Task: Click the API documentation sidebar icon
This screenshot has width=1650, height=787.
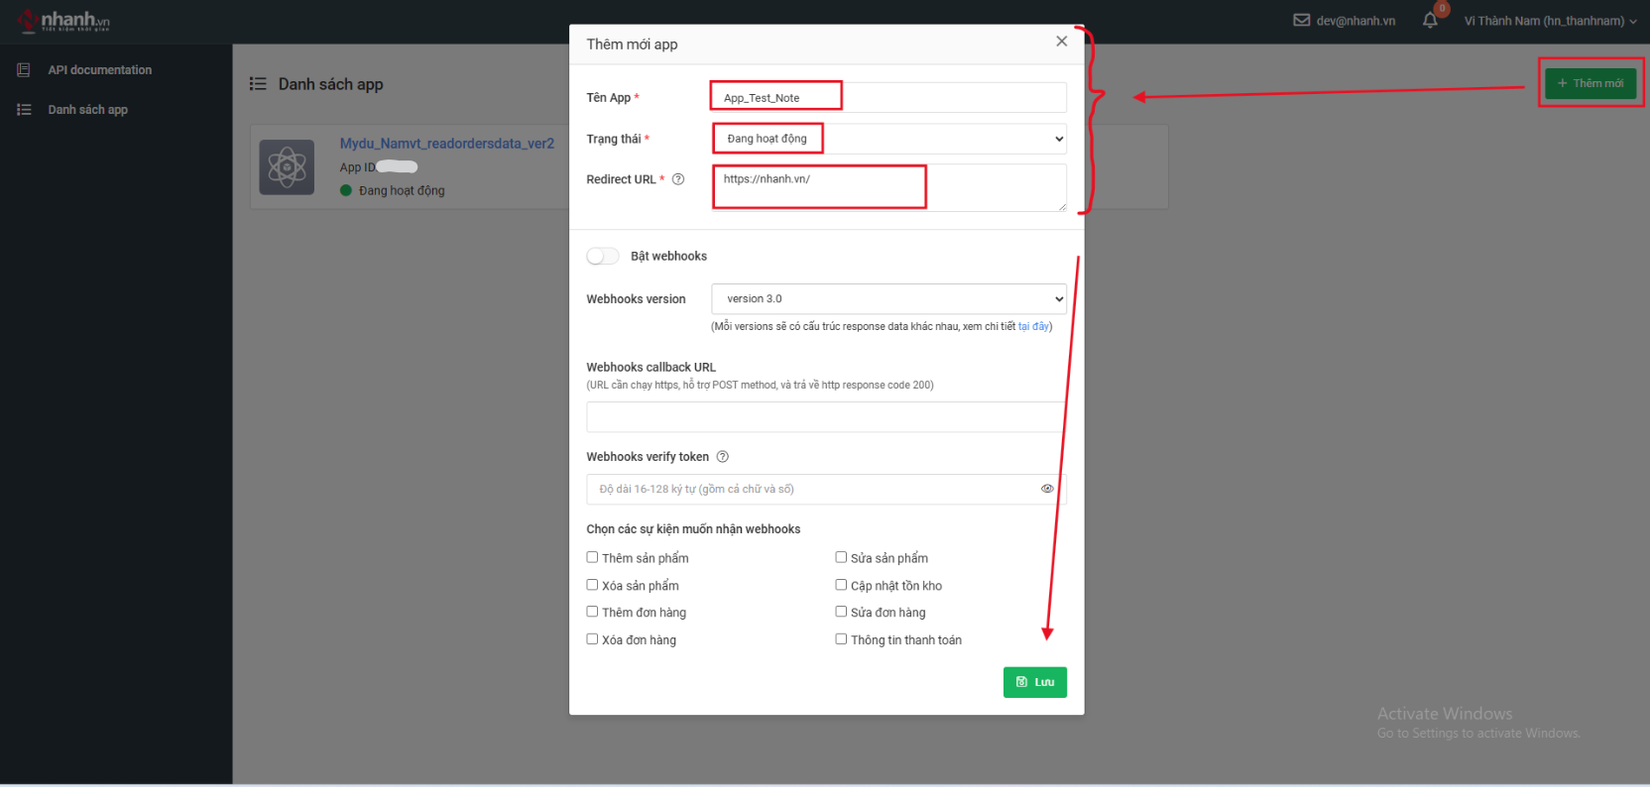Action: pyautogui.click(x=24, y=70)
